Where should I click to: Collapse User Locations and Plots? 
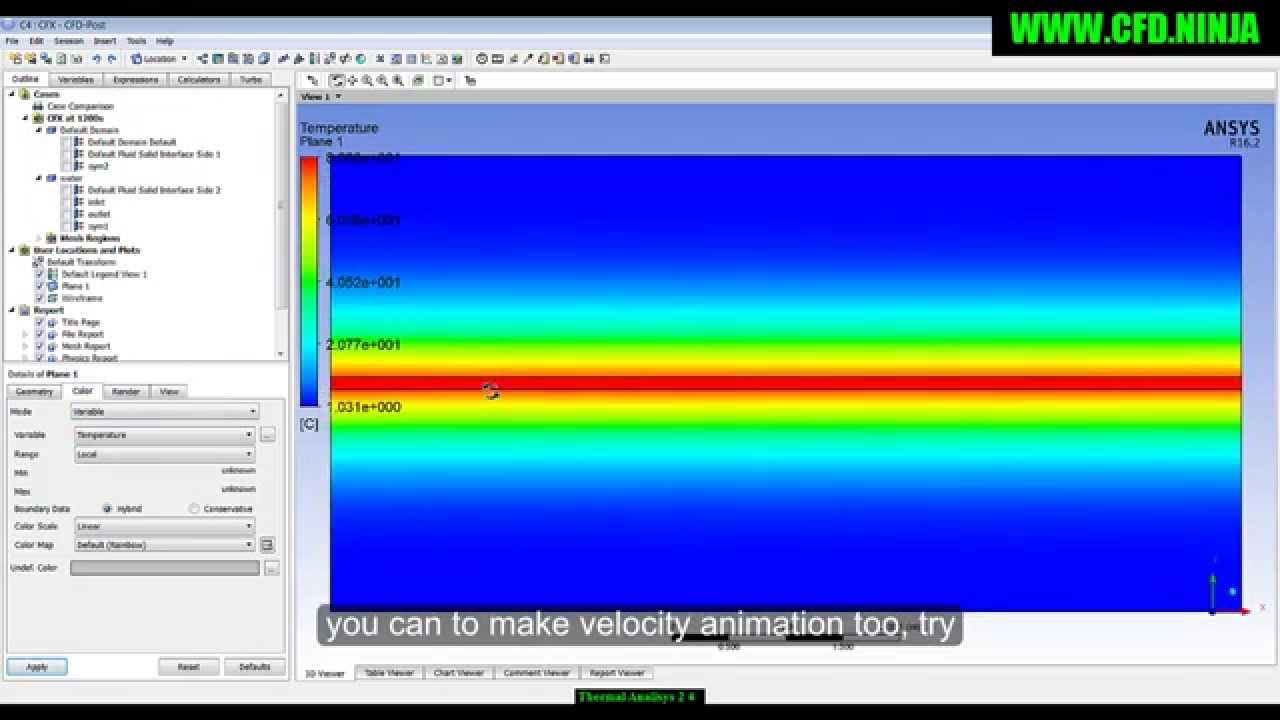pos(12,250)
